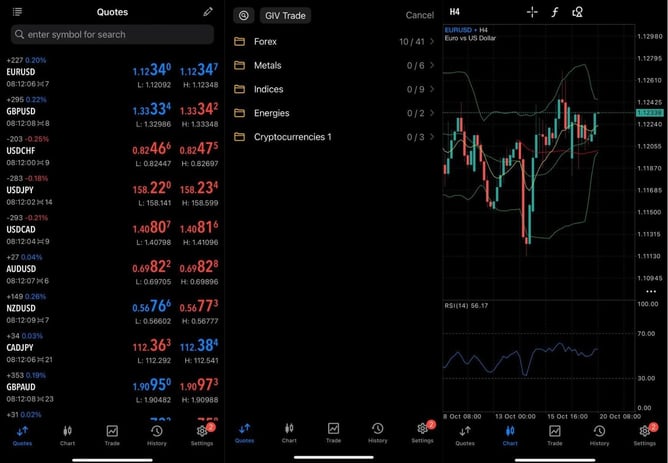This screenshot has height=463, width=668.
Task: Click GBPUSD ask price 1.33342
Action: click(x=199, y=109)
